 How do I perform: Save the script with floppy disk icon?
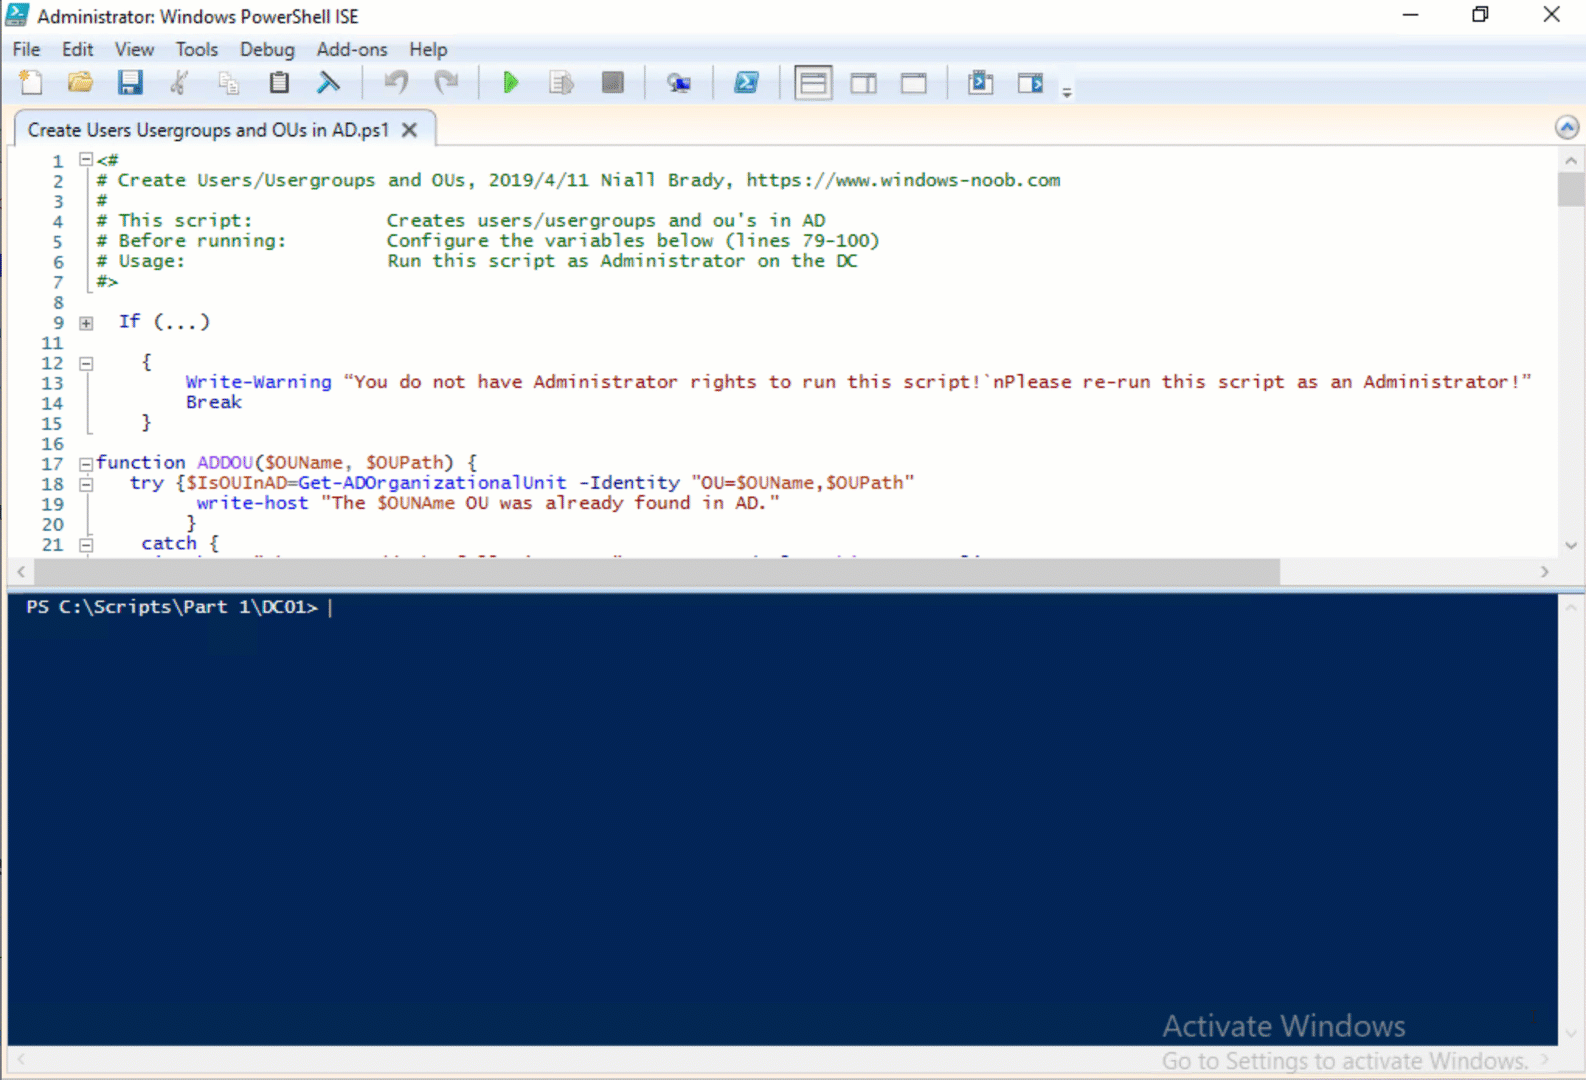click(130, 83)
